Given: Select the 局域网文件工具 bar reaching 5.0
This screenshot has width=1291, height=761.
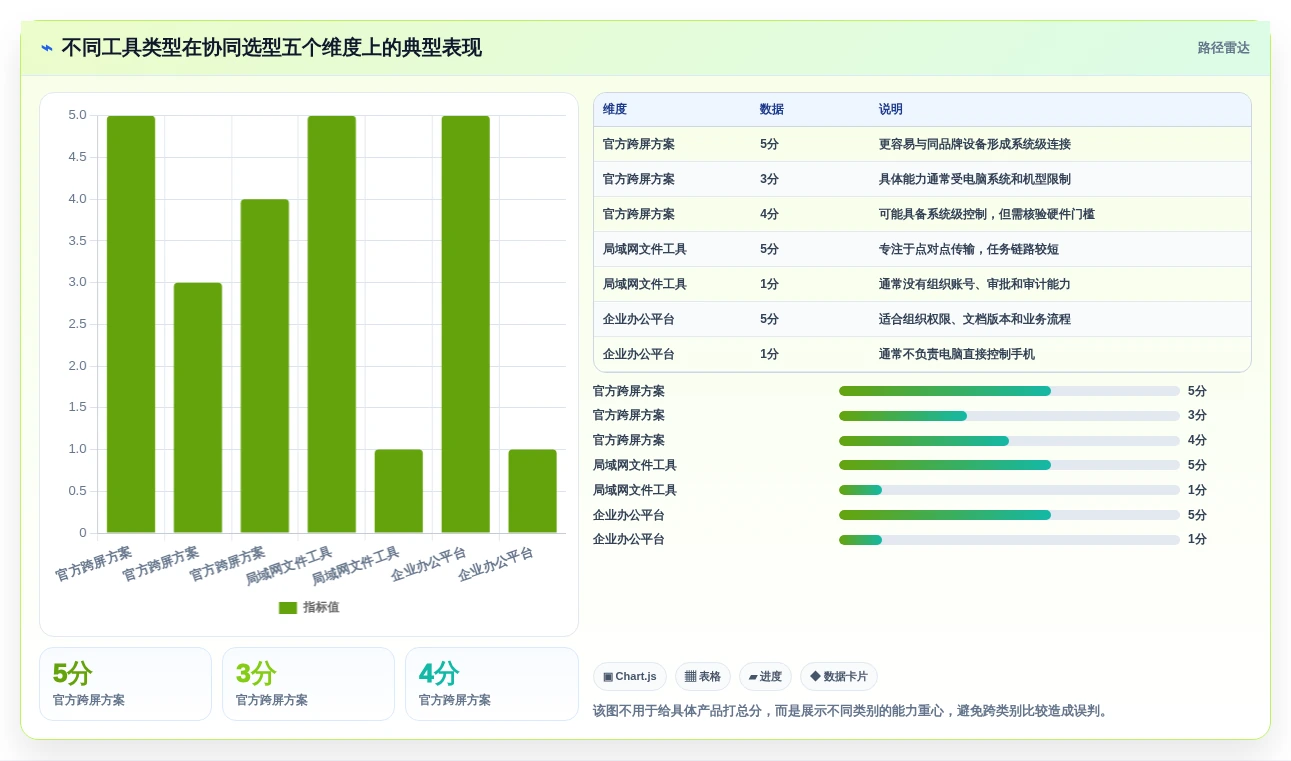Looking at the screenshot, I should [332, 324].
